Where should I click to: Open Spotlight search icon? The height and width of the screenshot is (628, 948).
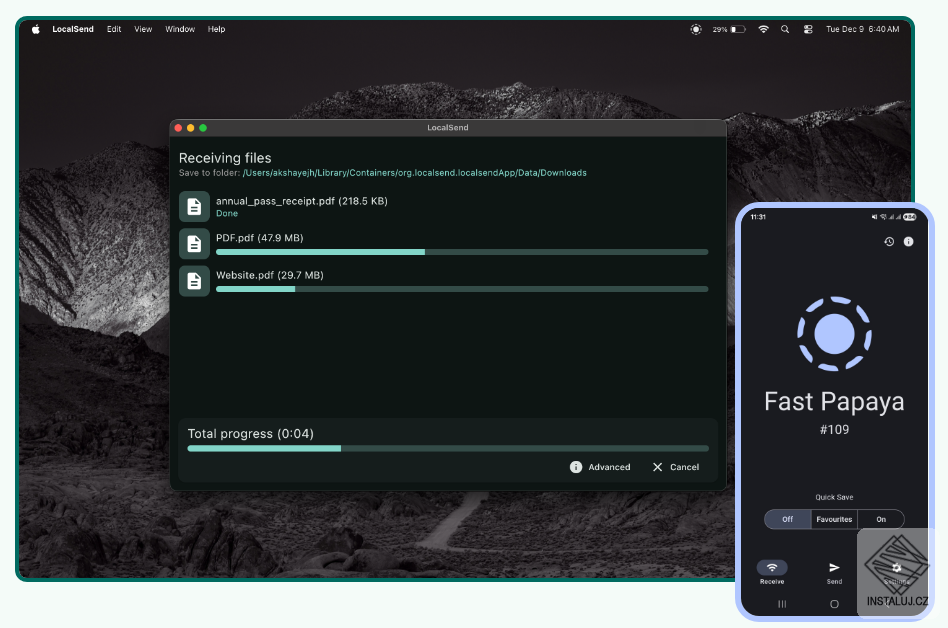tap(785, 29)
